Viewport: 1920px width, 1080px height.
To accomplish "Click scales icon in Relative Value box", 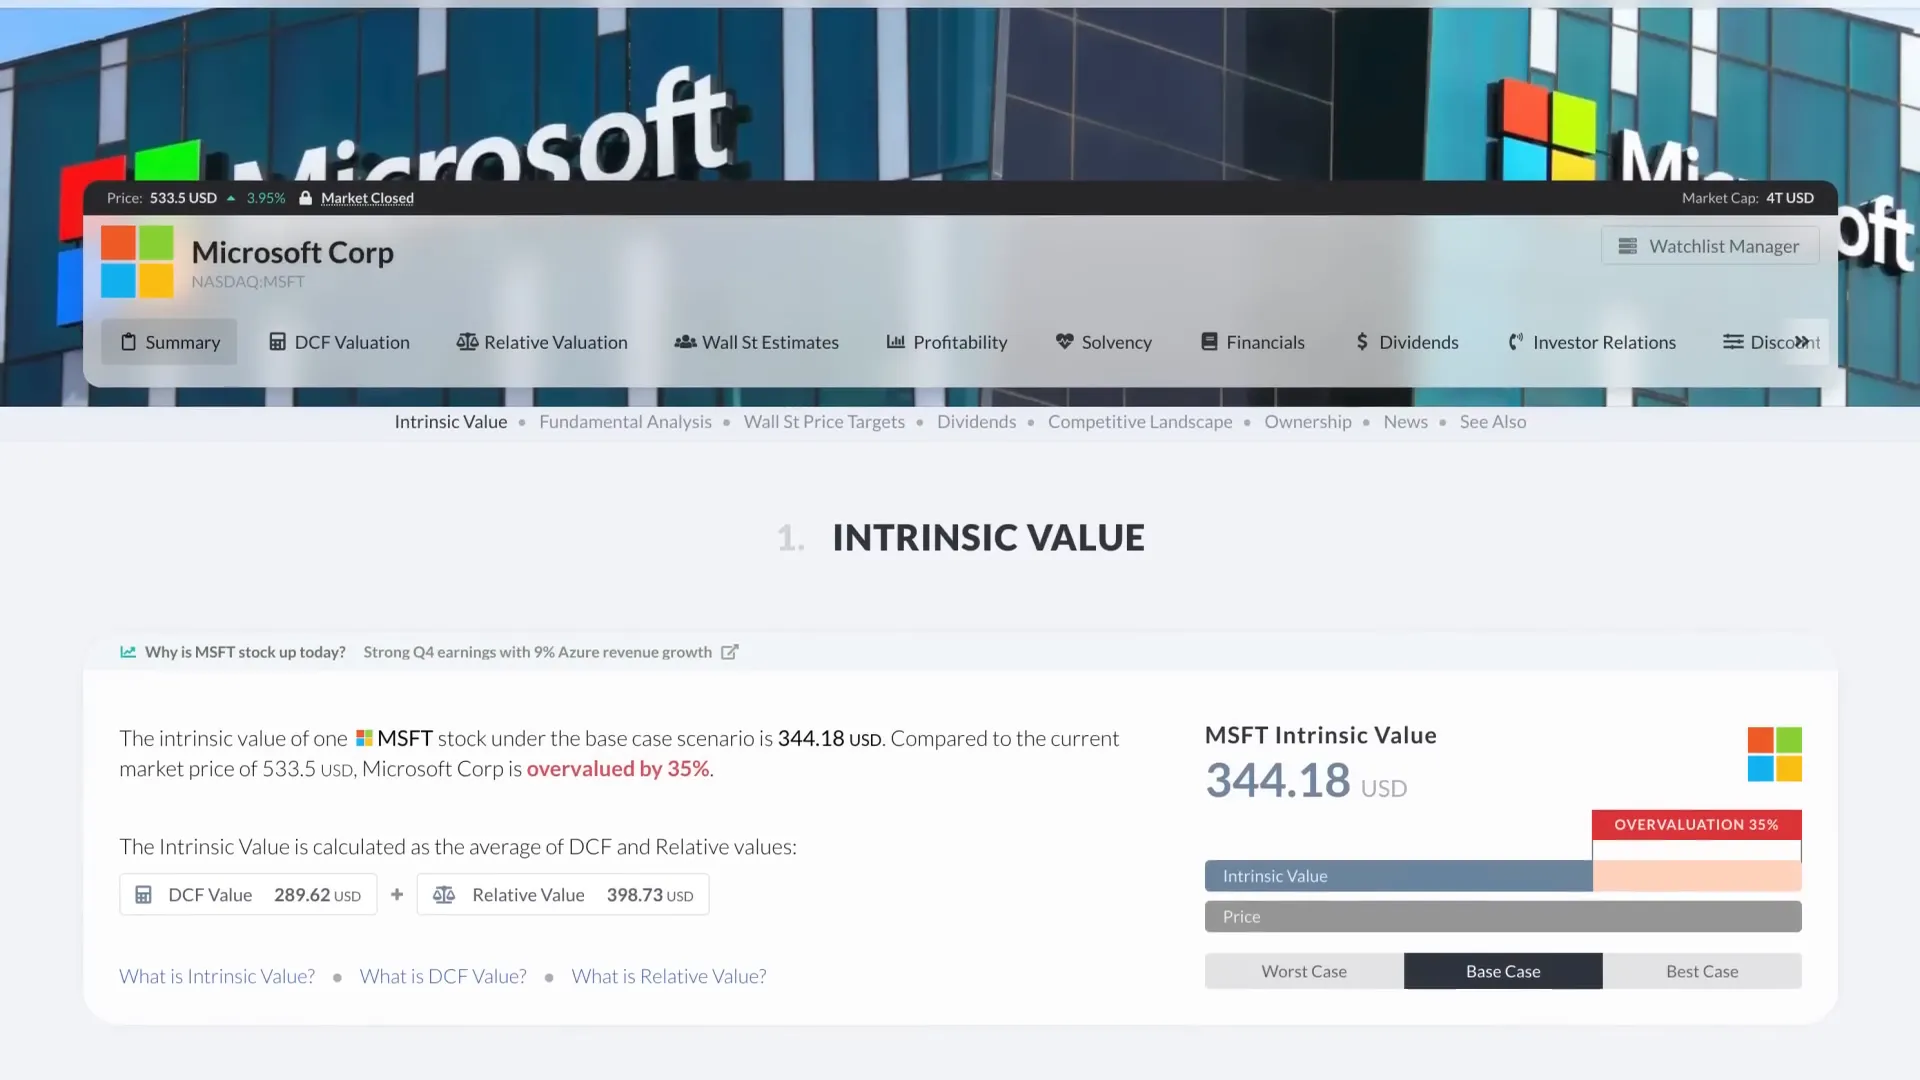I will click(444, 895).
